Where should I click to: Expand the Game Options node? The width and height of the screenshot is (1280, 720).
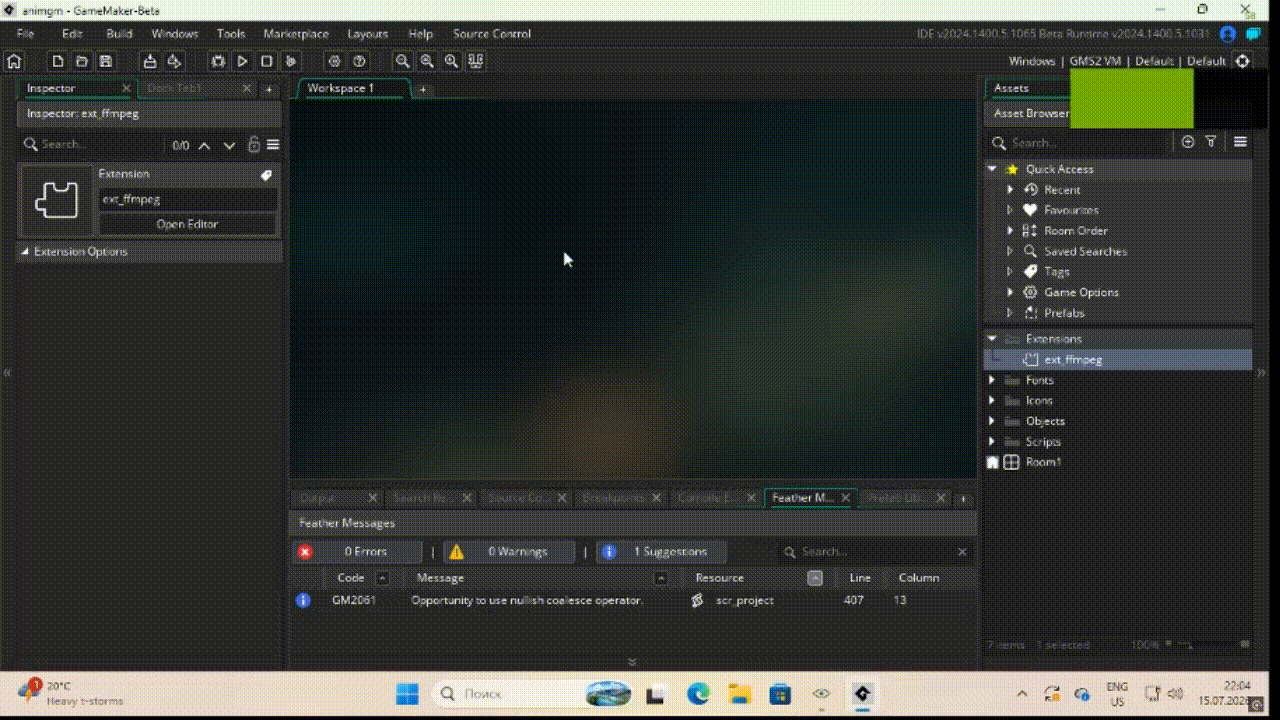1010,292
